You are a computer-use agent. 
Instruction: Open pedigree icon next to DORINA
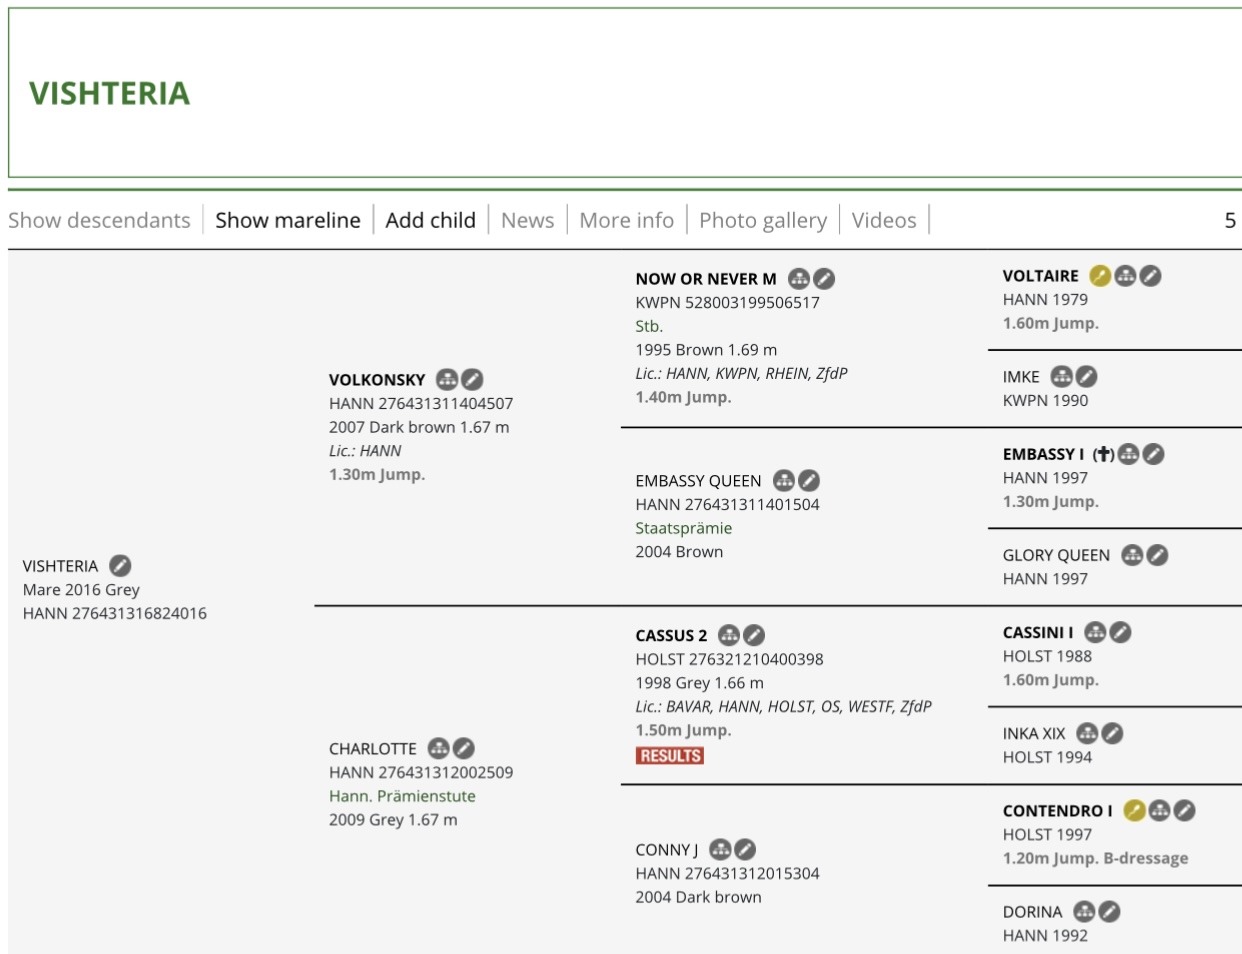click(1084, 911)
